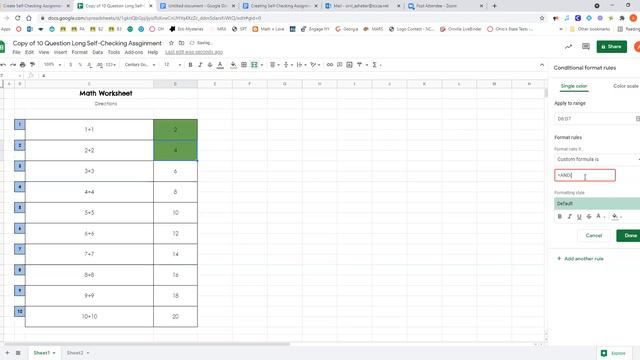
Task: Open the Add-ons menu
Action: tap(134, 52)
